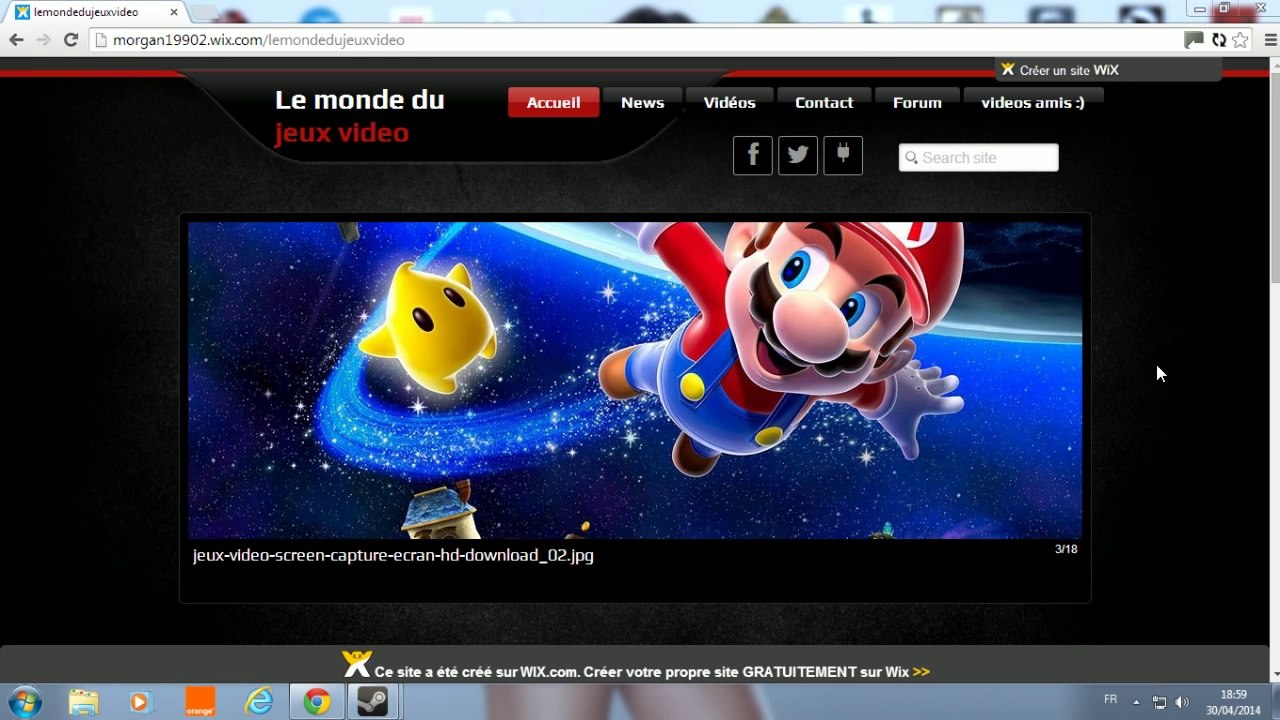Click the page icon left of the URL

click(99, 40)
